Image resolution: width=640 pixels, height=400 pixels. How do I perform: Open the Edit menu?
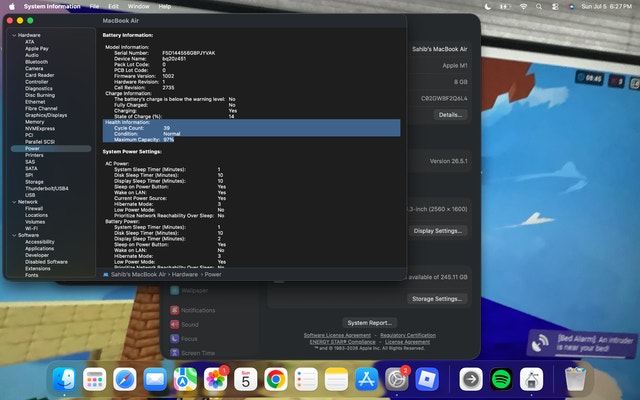[113, 7]
